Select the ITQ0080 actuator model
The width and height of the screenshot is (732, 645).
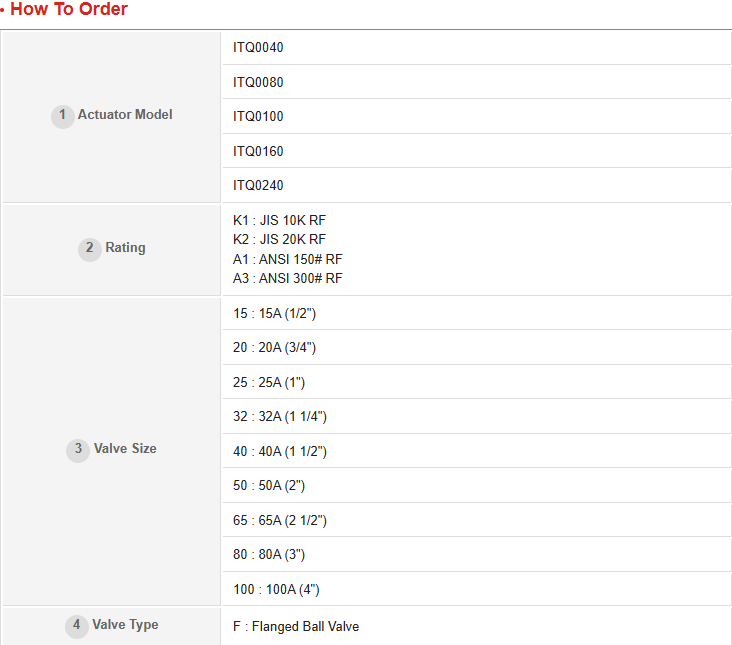[x=259, y=82]
